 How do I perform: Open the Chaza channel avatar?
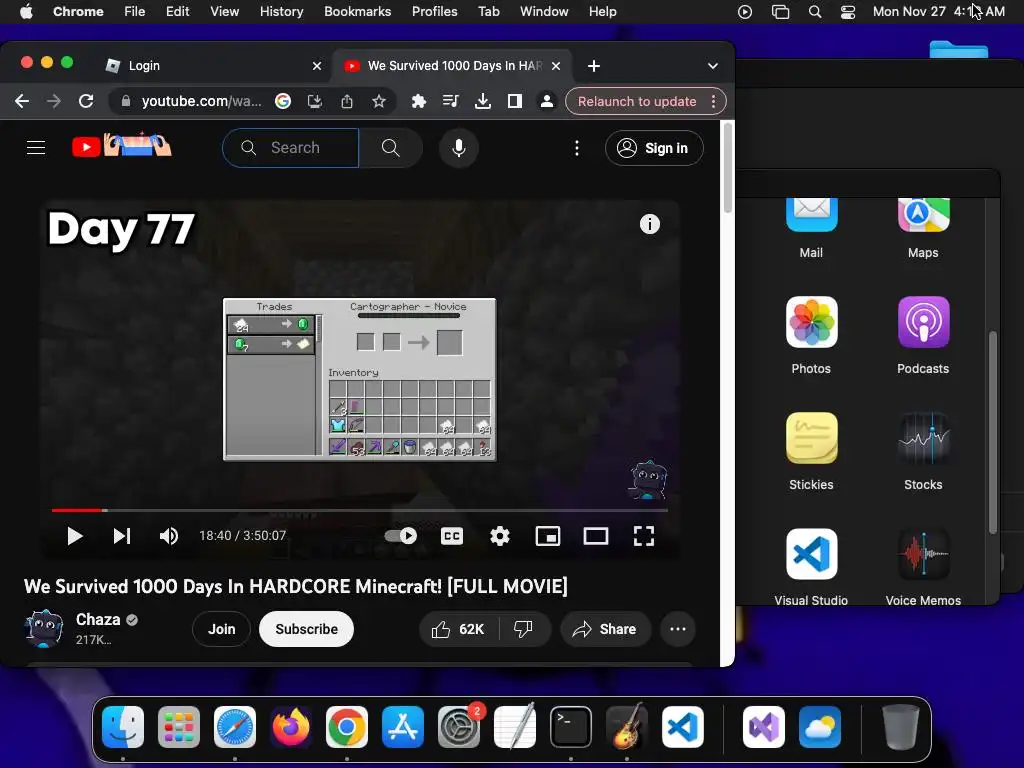pos(44,628)
